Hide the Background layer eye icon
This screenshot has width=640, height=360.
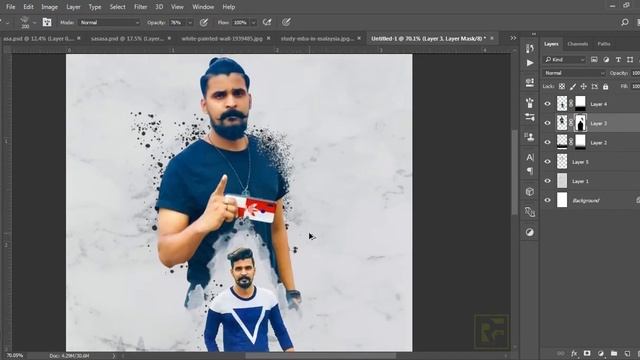click(x=548, y=200)
